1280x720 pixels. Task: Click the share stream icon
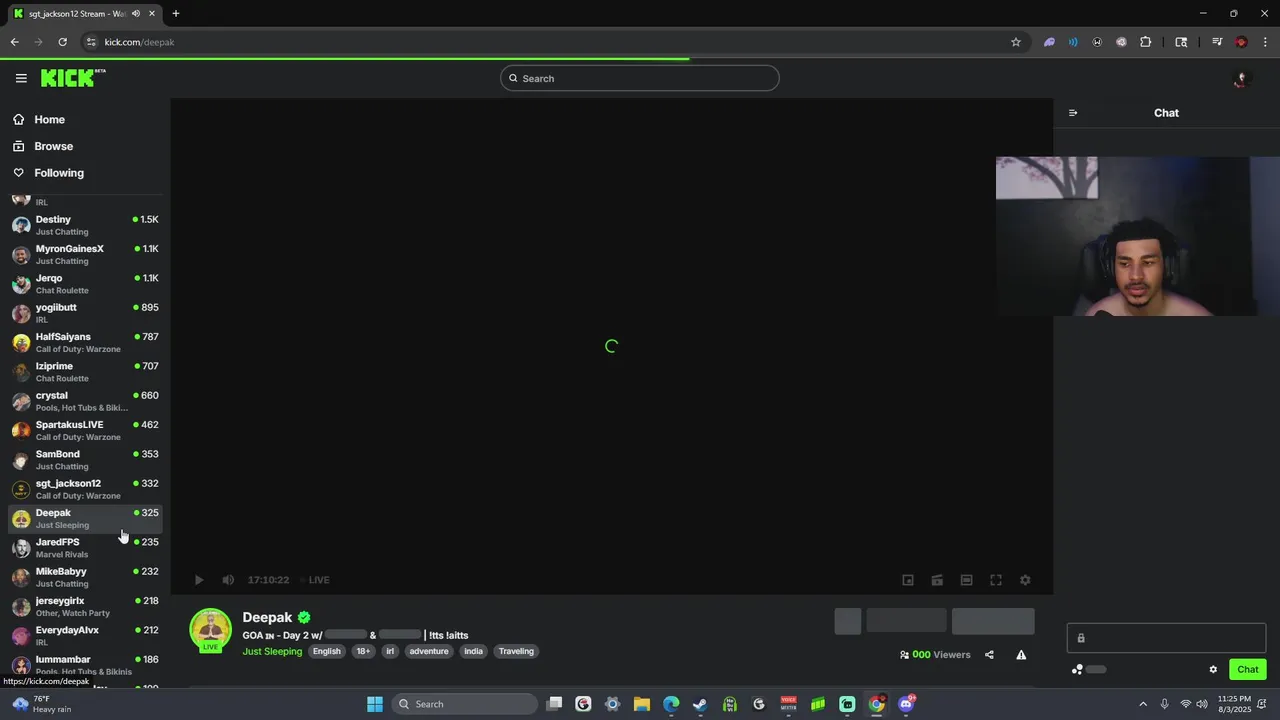[x=989, y=655]
